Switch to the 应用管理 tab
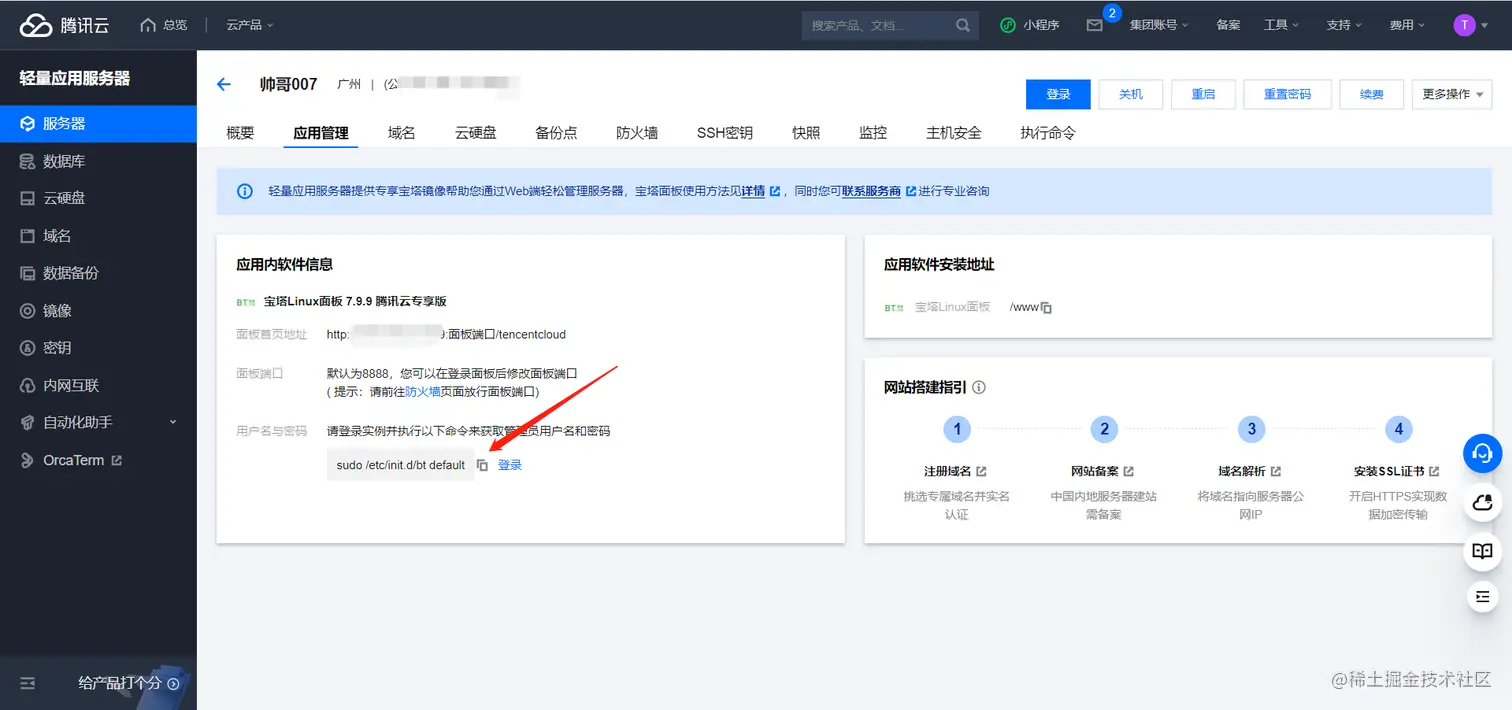 coord(321,132)
